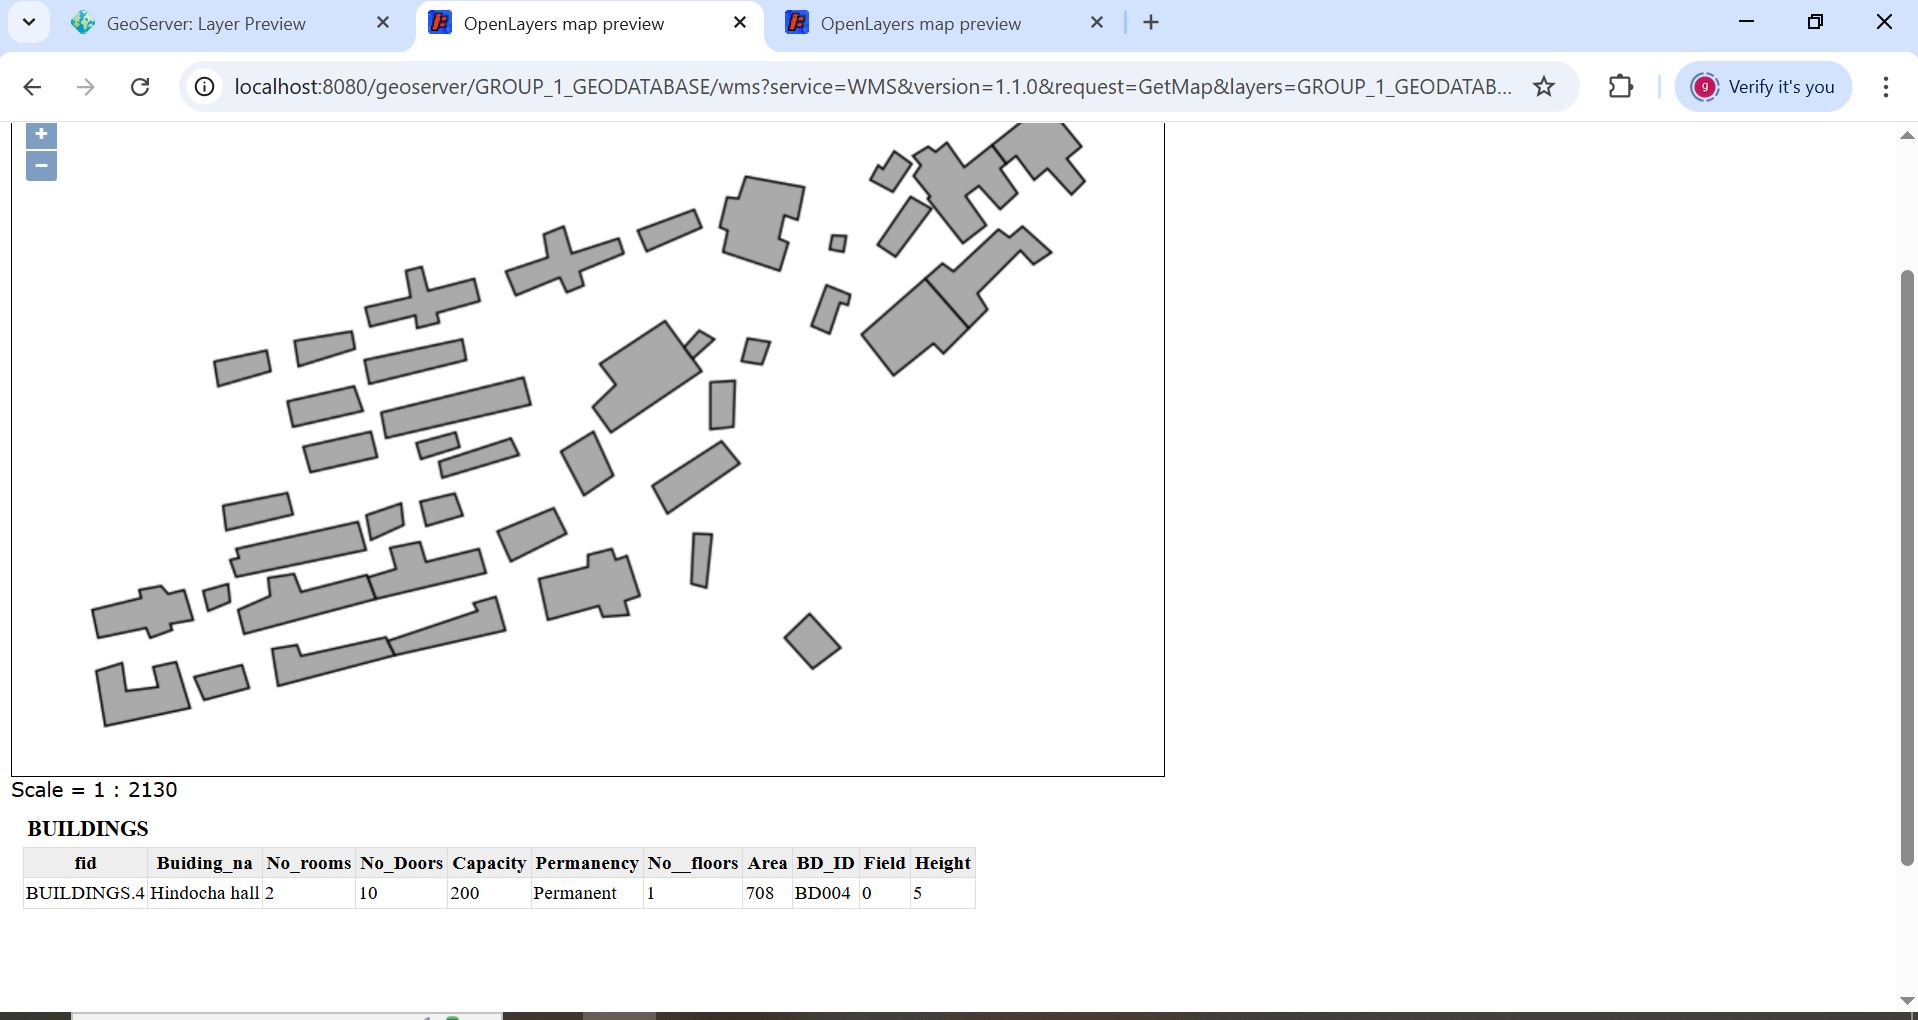Click the Verify it's you profile button
Viewport: 1918px width, 1020px height.
point(1763,87)
